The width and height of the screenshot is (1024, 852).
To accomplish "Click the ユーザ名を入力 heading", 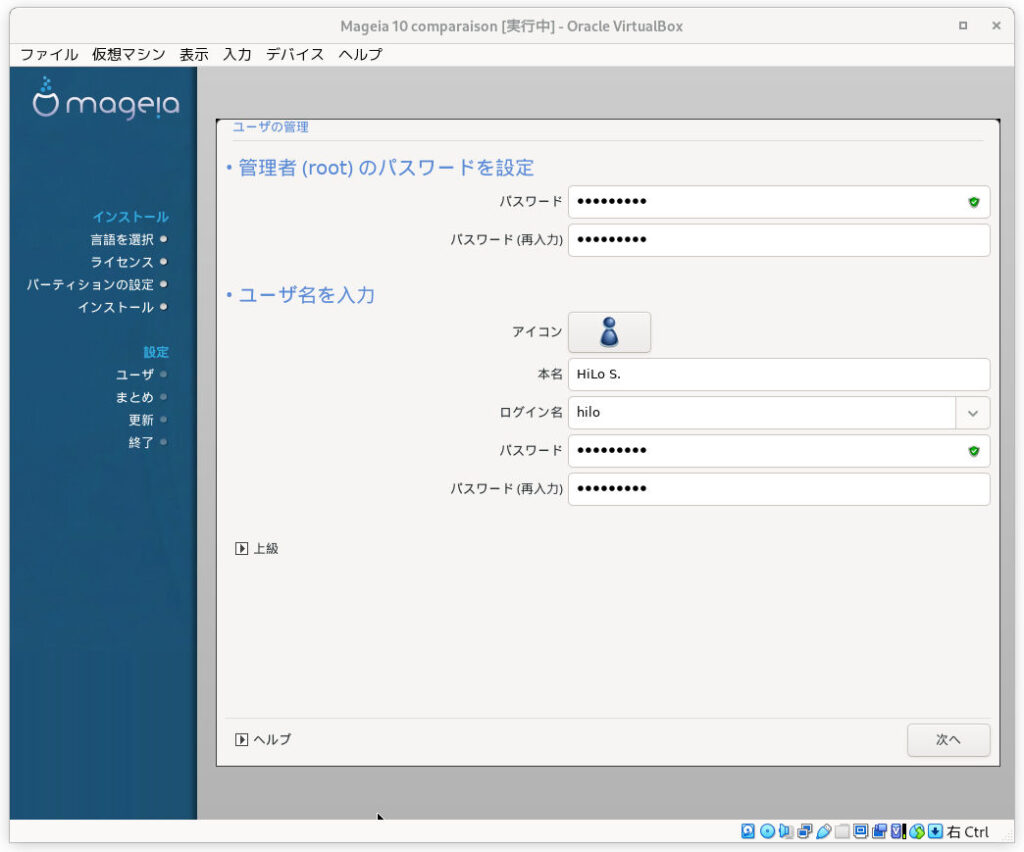I will point(306,295).
